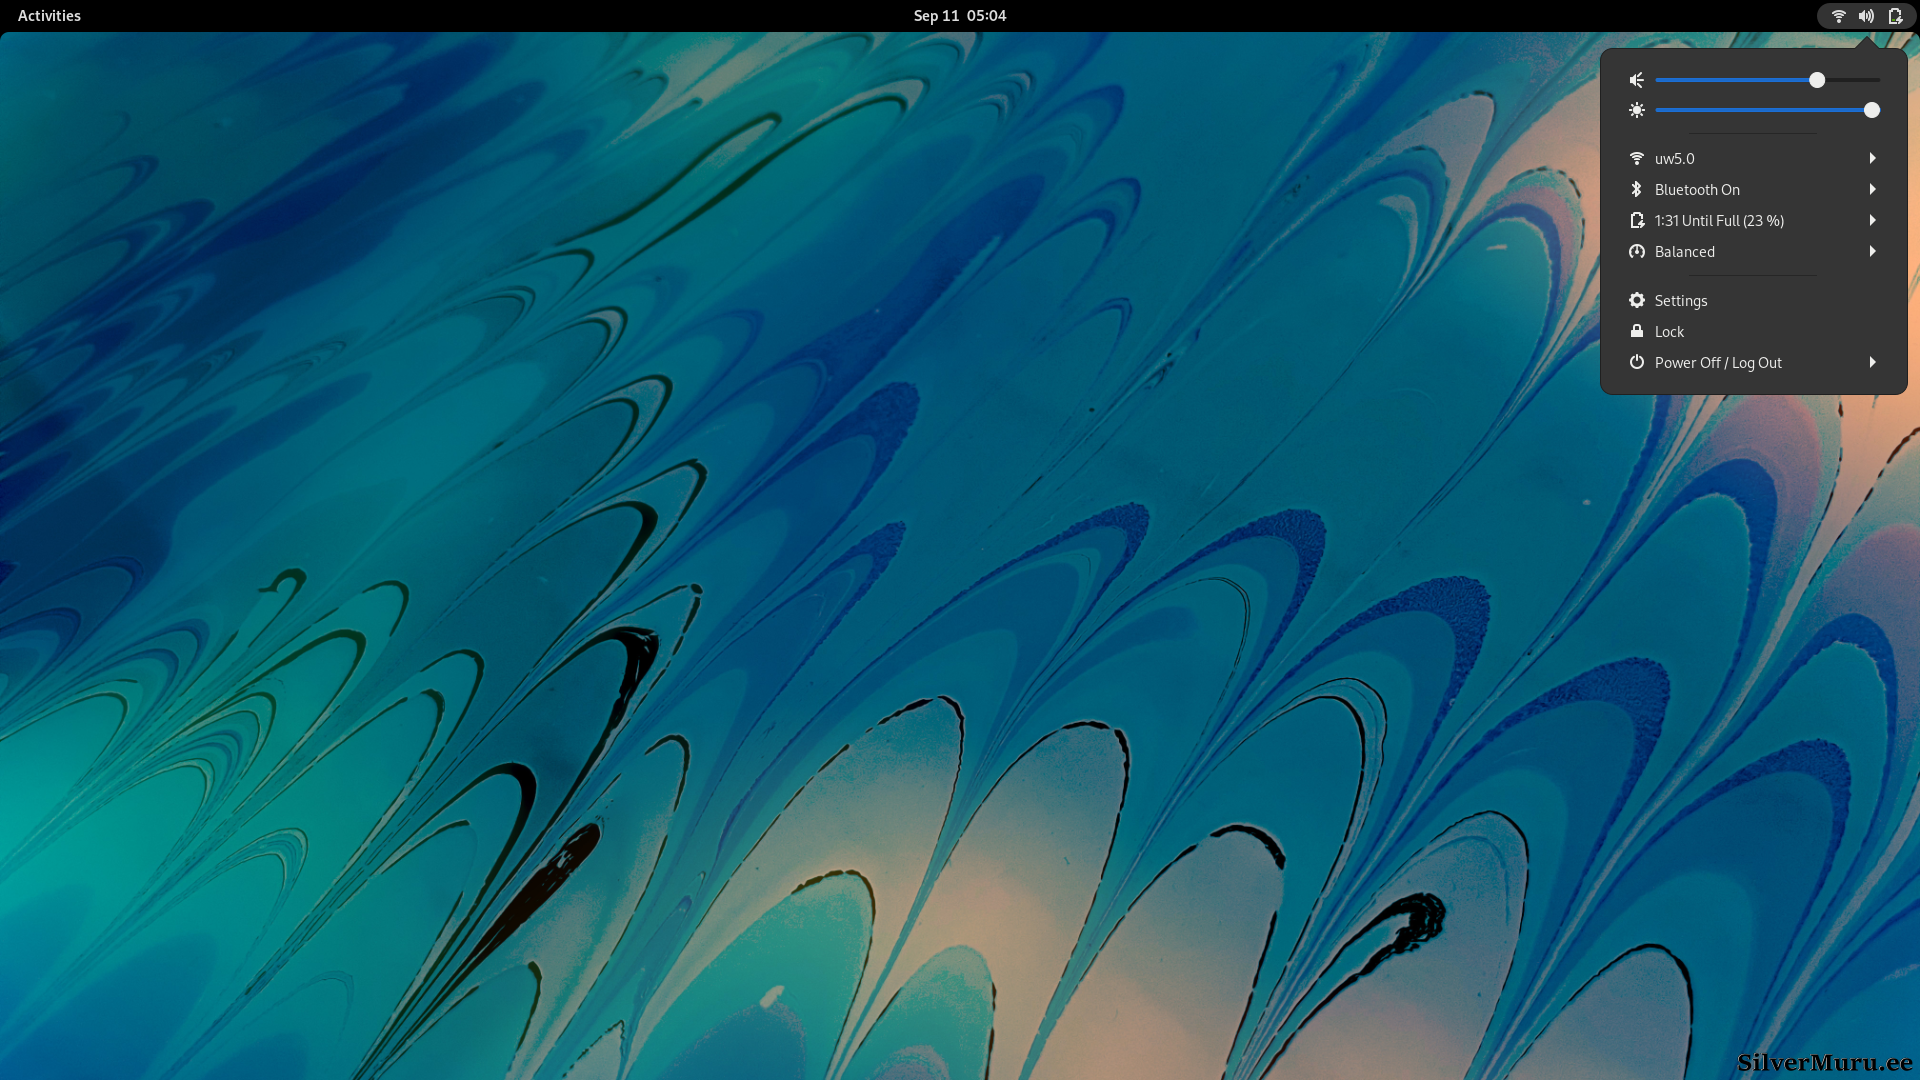The width and height of the screenshot is (1920, 1080).
Task: Open the clock calendar at Sep 11
Action: click(959, 16)
